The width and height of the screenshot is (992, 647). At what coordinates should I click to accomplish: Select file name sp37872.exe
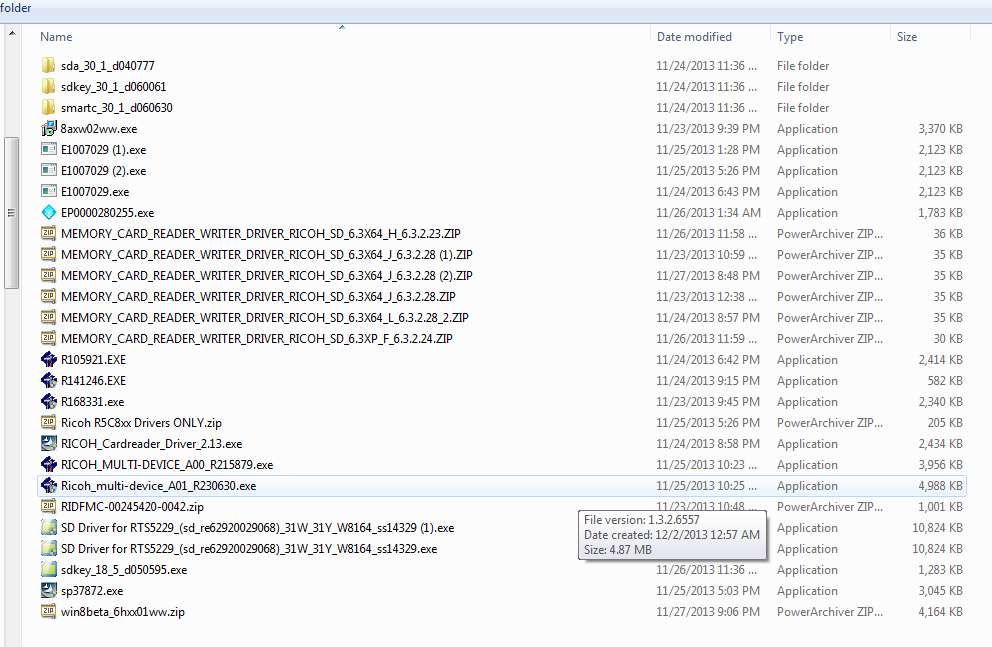tap(92, 590)
